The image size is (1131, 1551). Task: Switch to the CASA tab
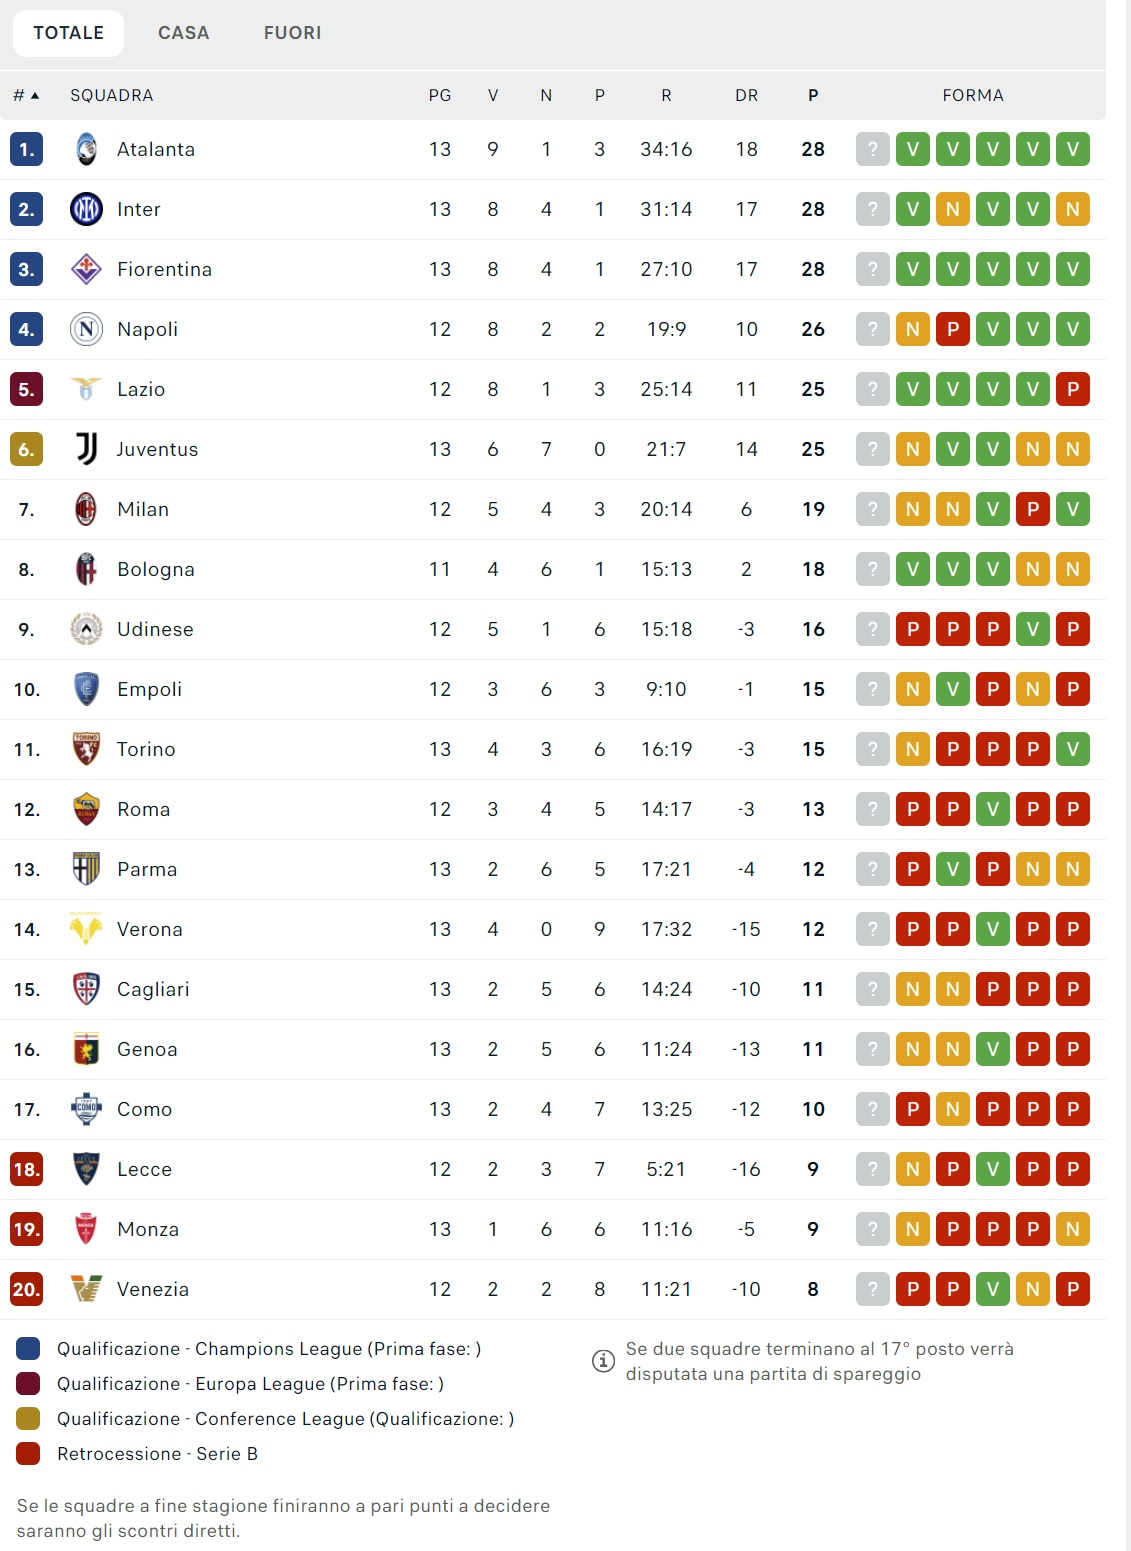point(184,33)
